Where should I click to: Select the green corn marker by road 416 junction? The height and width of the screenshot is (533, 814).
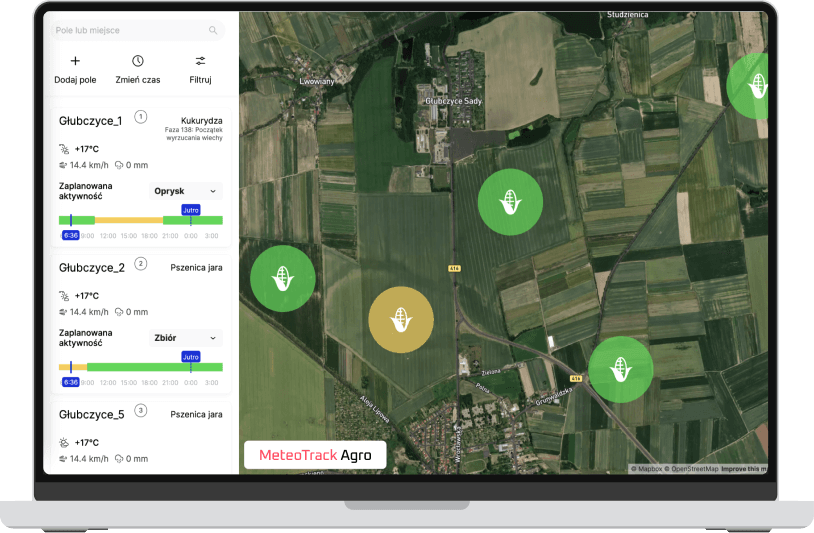click(621, 370)
